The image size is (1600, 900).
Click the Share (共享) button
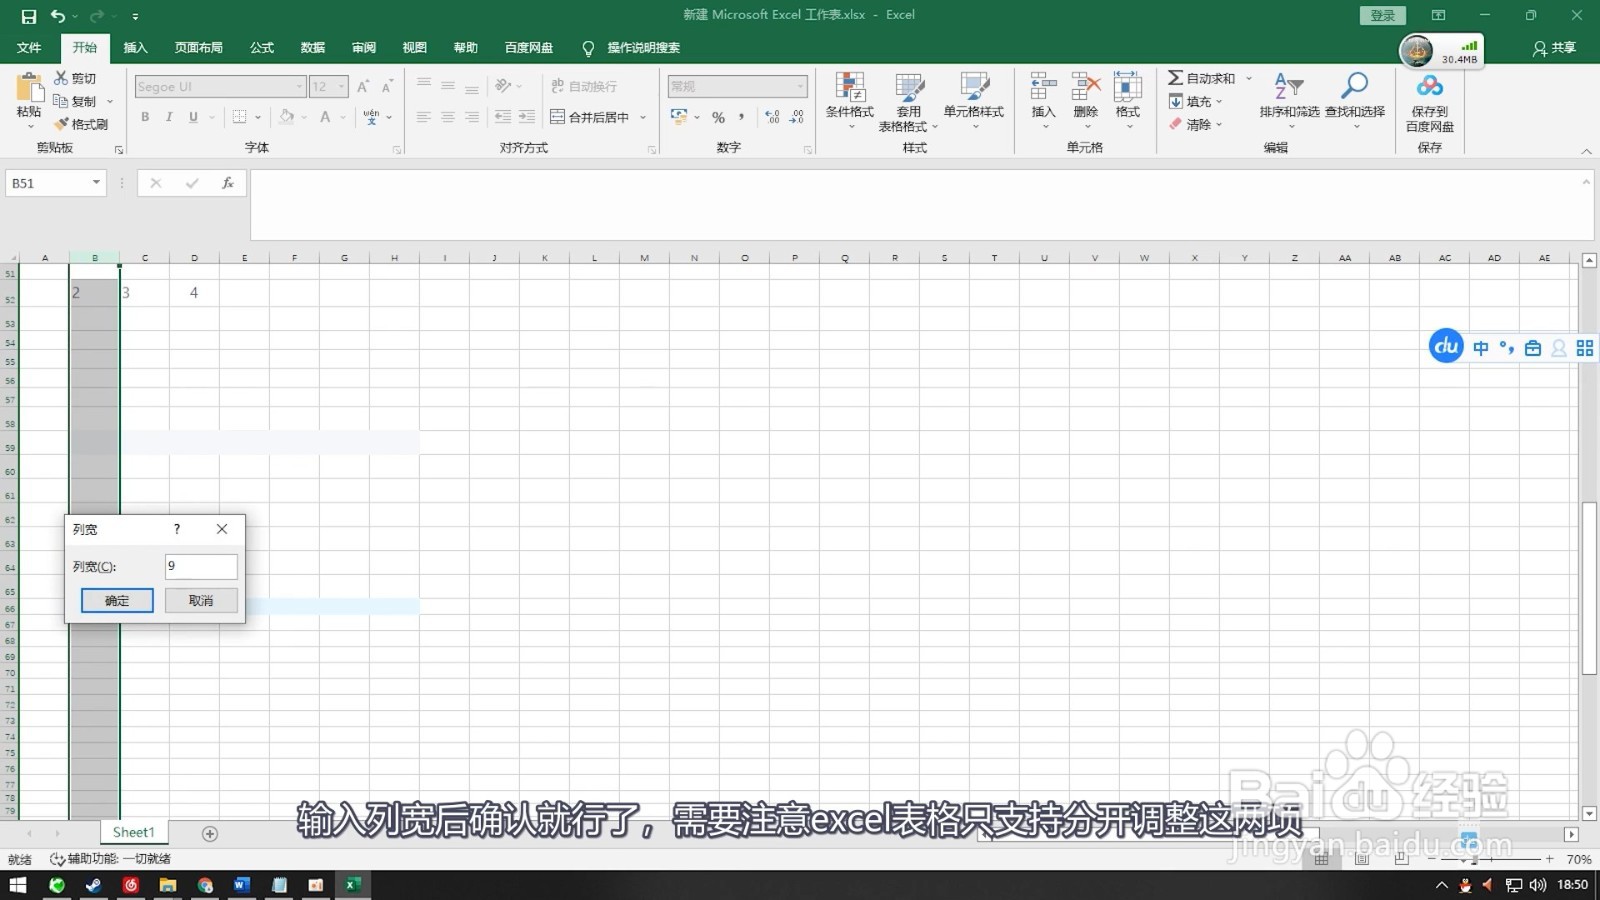point(1554,48)
